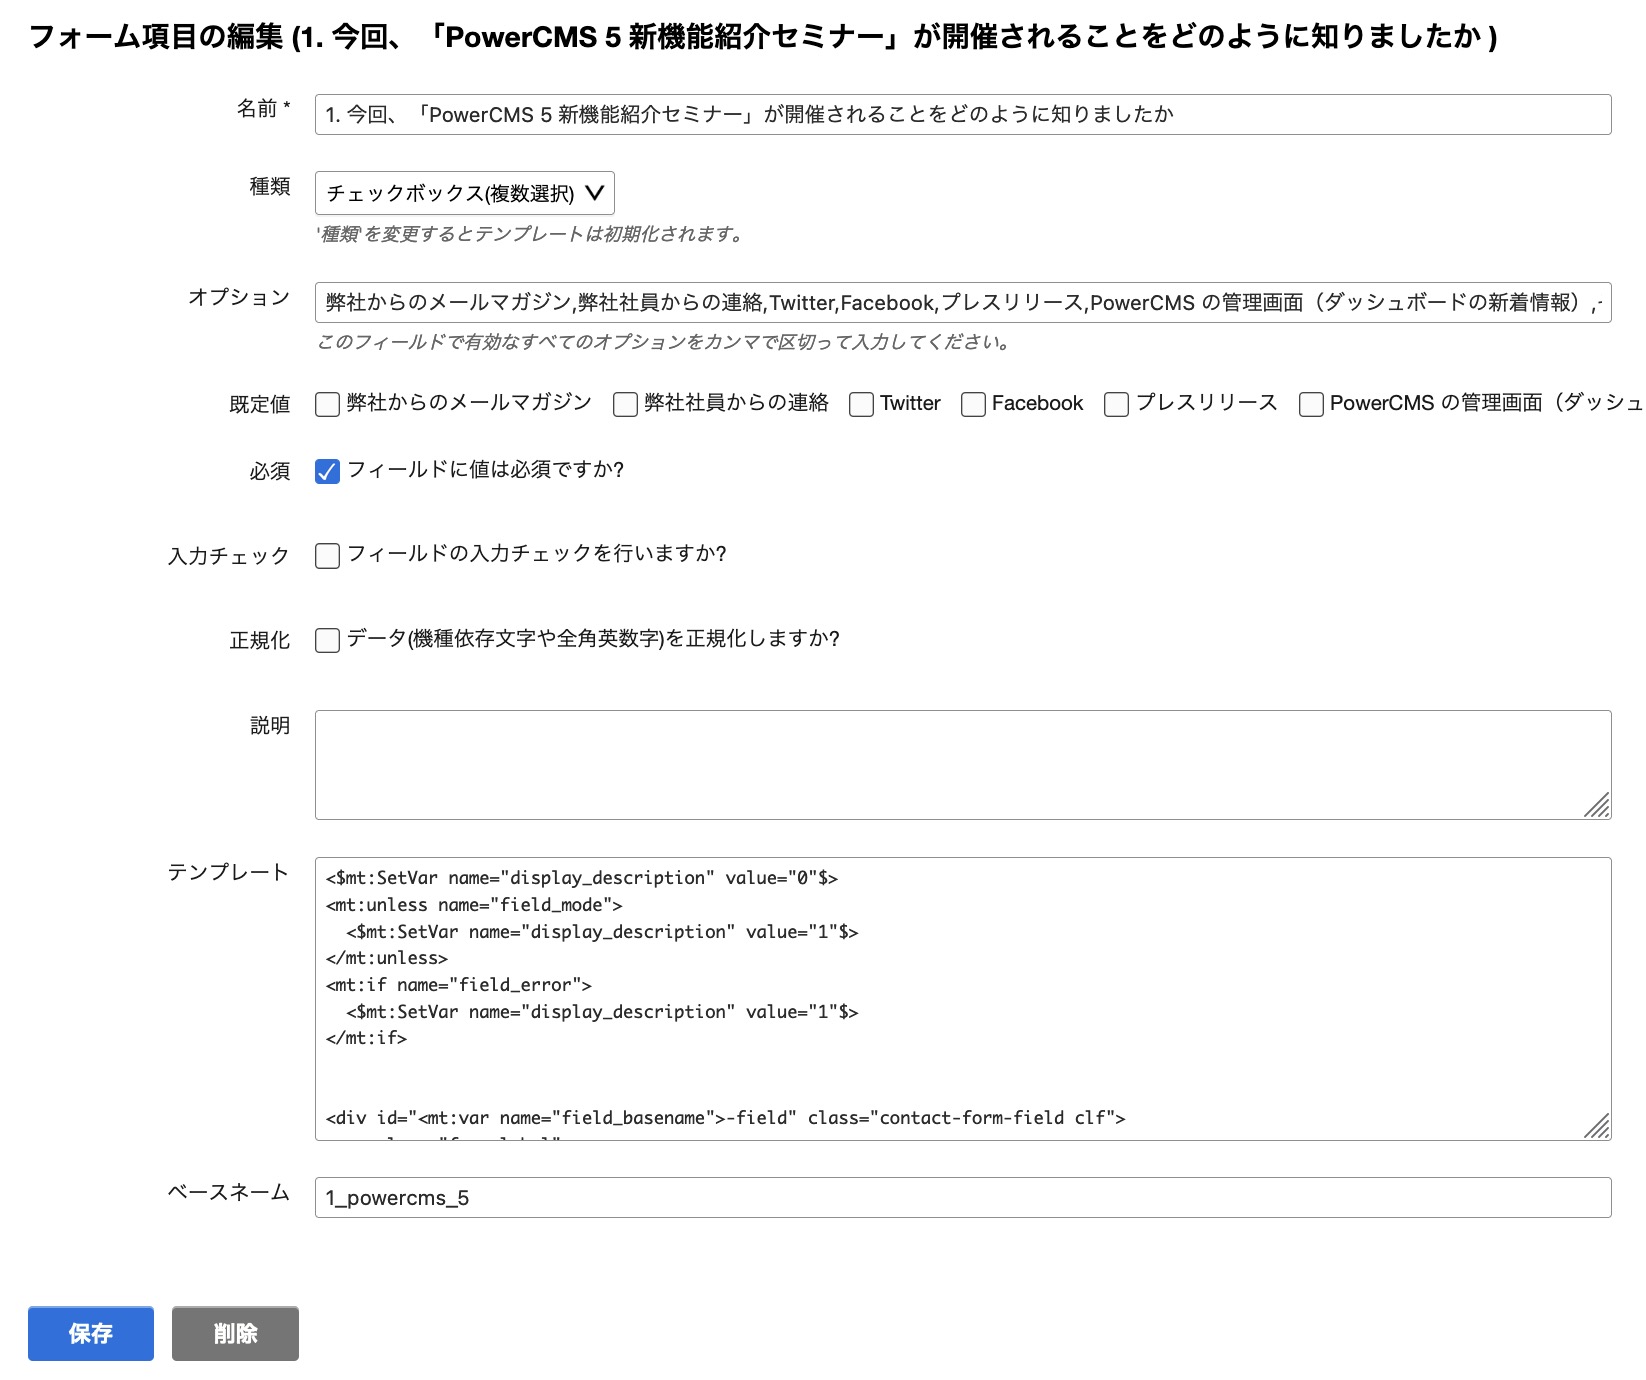Check 弊社社員からの連絡 default checkbox
The height and width of the screenshot is (1380, 1646).
click(x=625, y=404)
